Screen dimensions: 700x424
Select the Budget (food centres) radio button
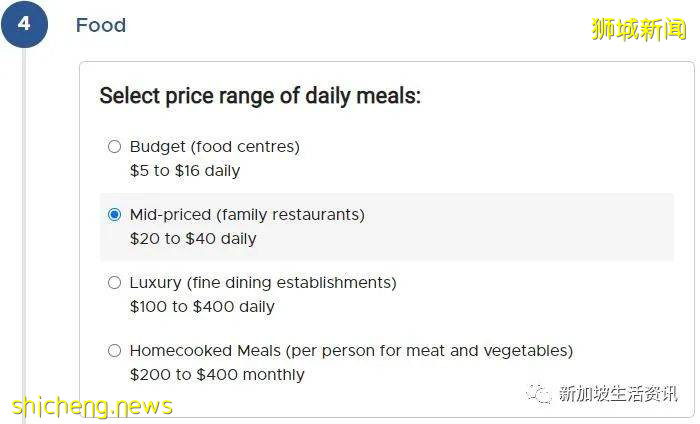pos(114,147)
